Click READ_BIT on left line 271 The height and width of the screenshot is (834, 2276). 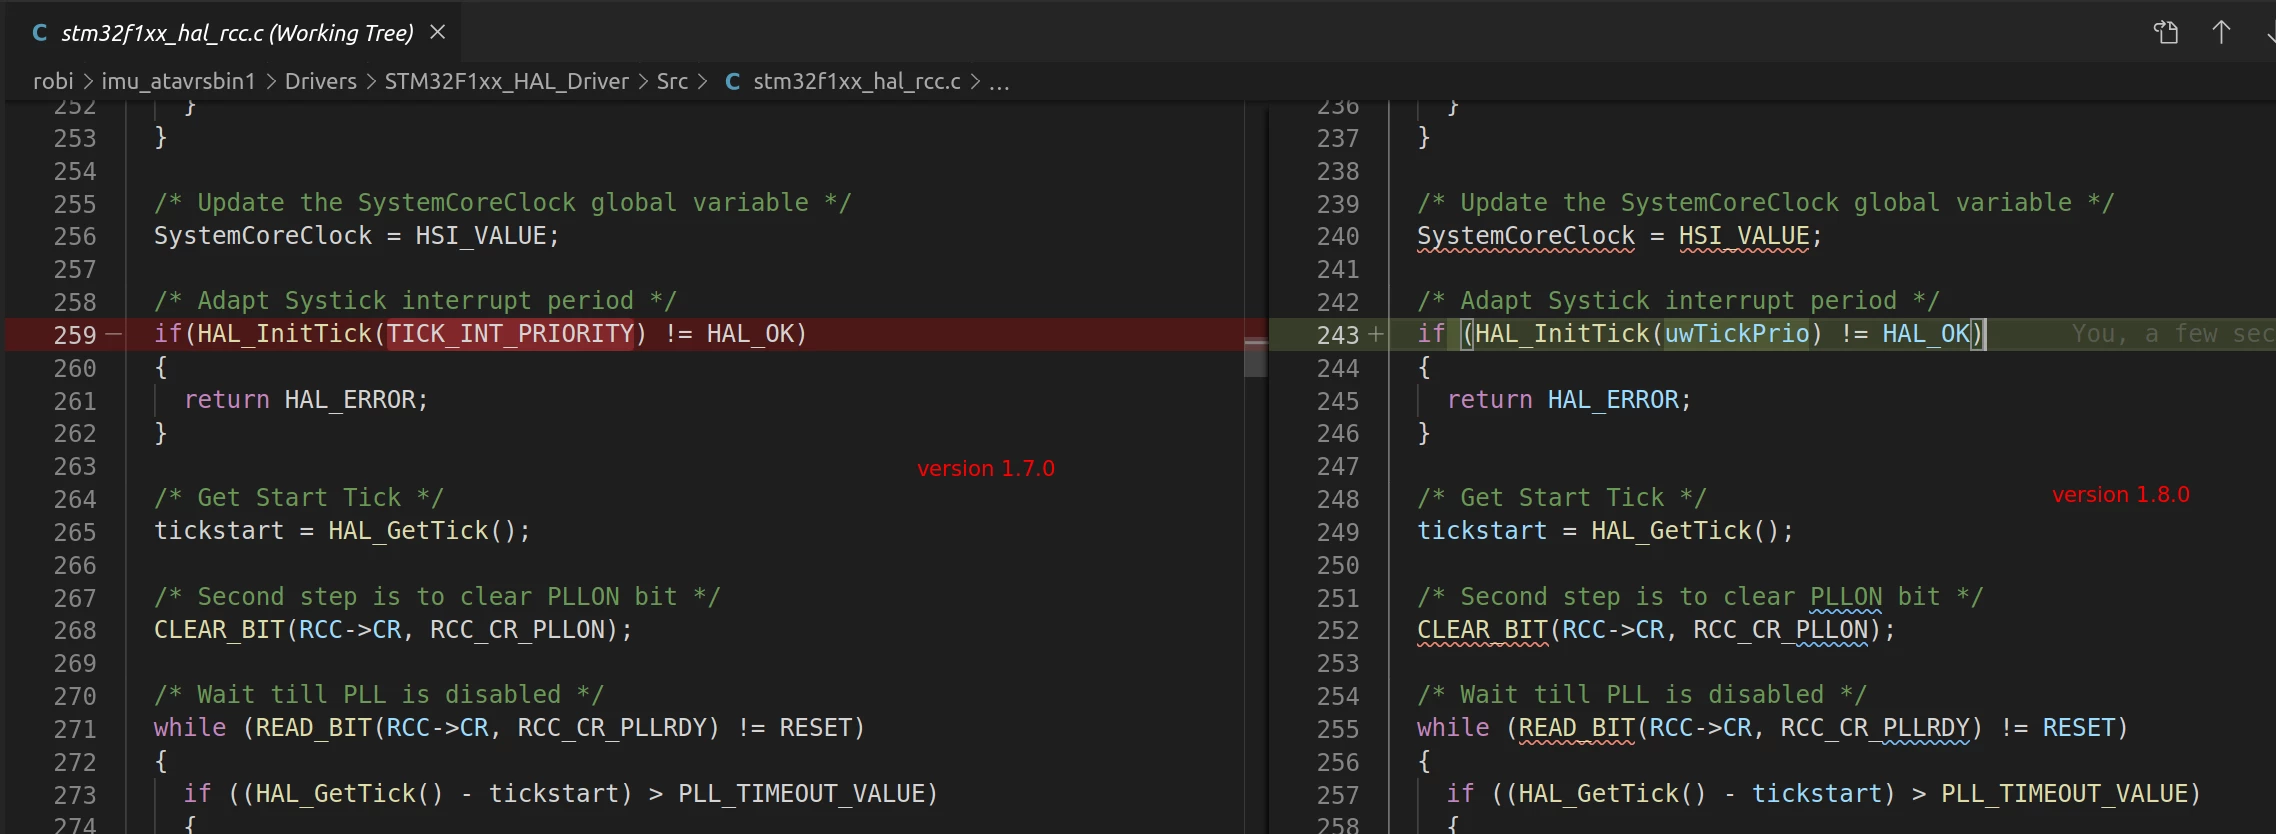pyautogui.click(x=314, y=728)
